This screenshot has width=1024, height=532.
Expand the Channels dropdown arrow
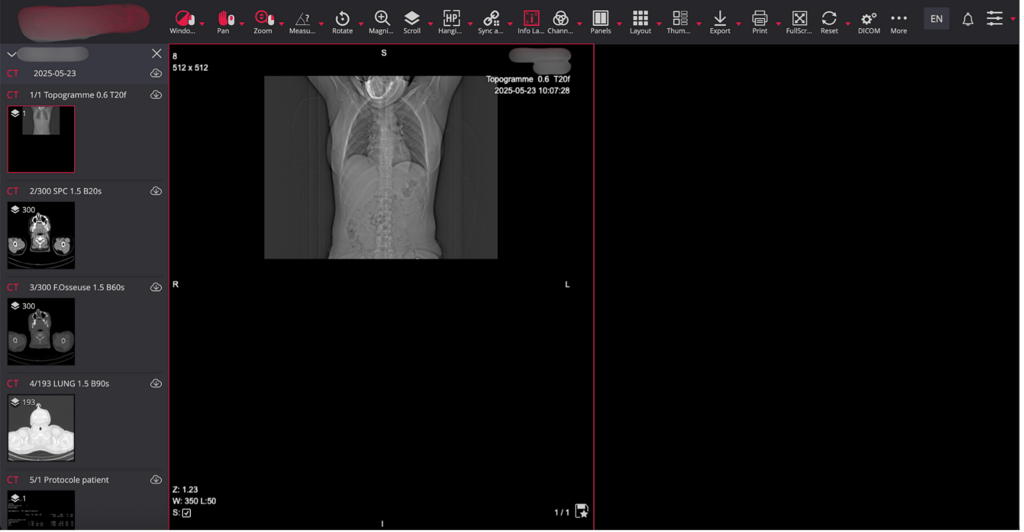(x=579, y=24)
